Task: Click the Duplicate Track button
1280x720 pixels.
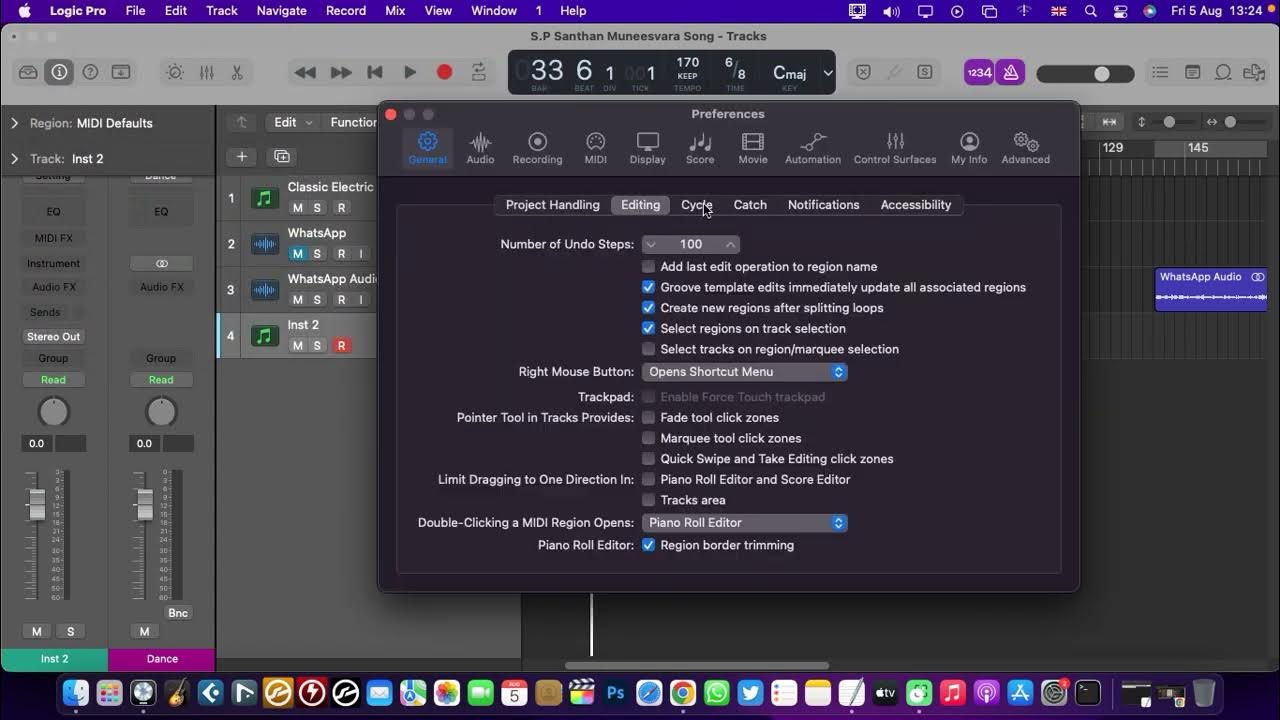Action: [282, 156]
